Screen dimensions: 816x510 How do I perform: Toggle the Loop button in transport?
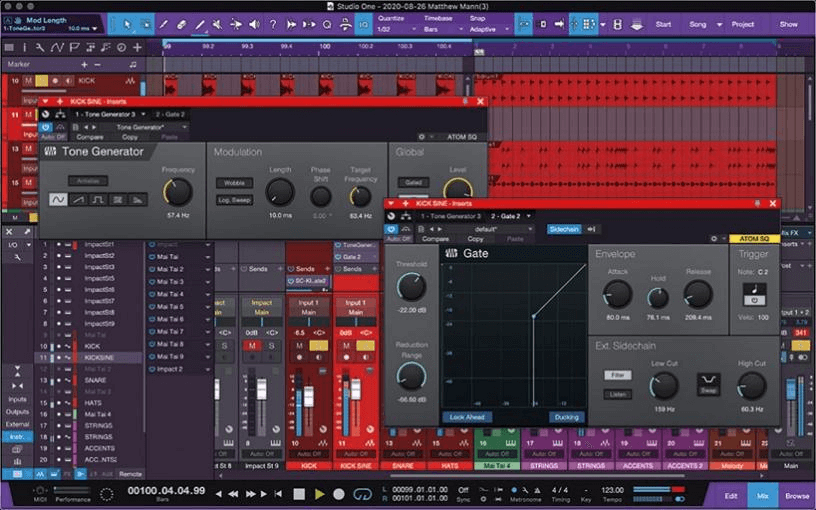pyautogui.click(x=362, y=494)
